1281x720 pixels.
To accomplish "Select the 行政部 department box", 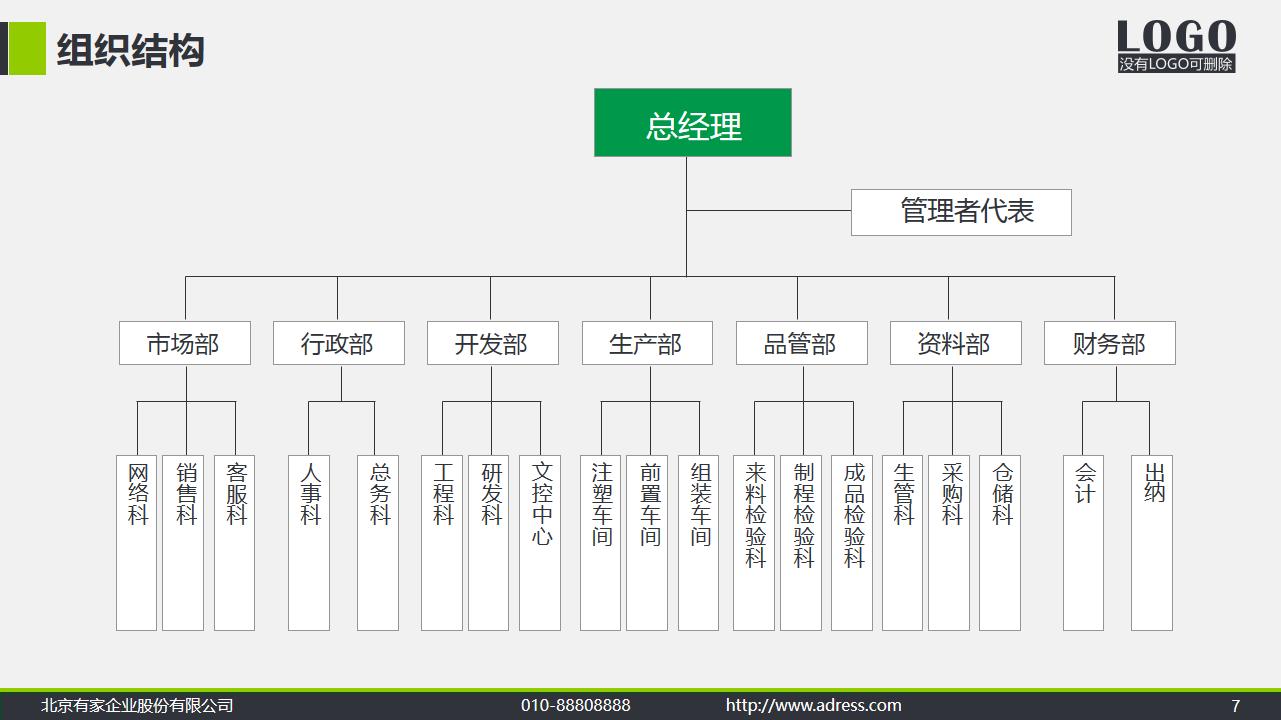I will (339, 343).
